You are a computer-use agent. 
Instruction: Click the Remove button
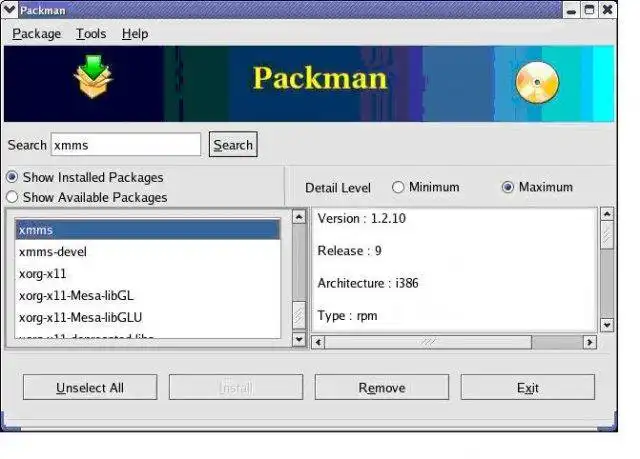point(382,387)
